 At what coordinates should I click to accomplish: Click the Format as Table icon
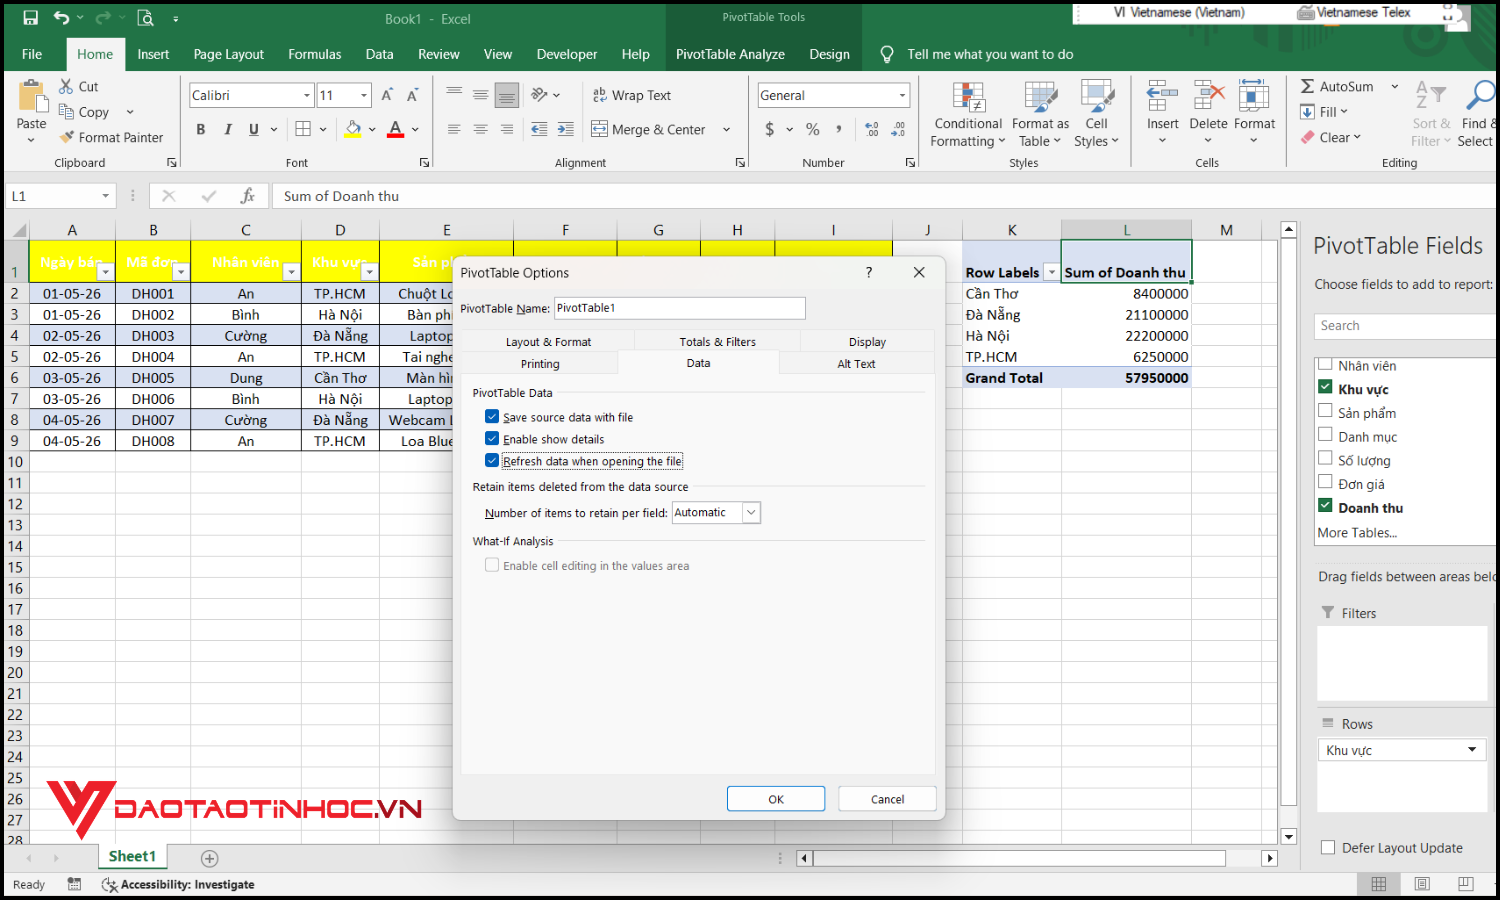point(1040,97)
